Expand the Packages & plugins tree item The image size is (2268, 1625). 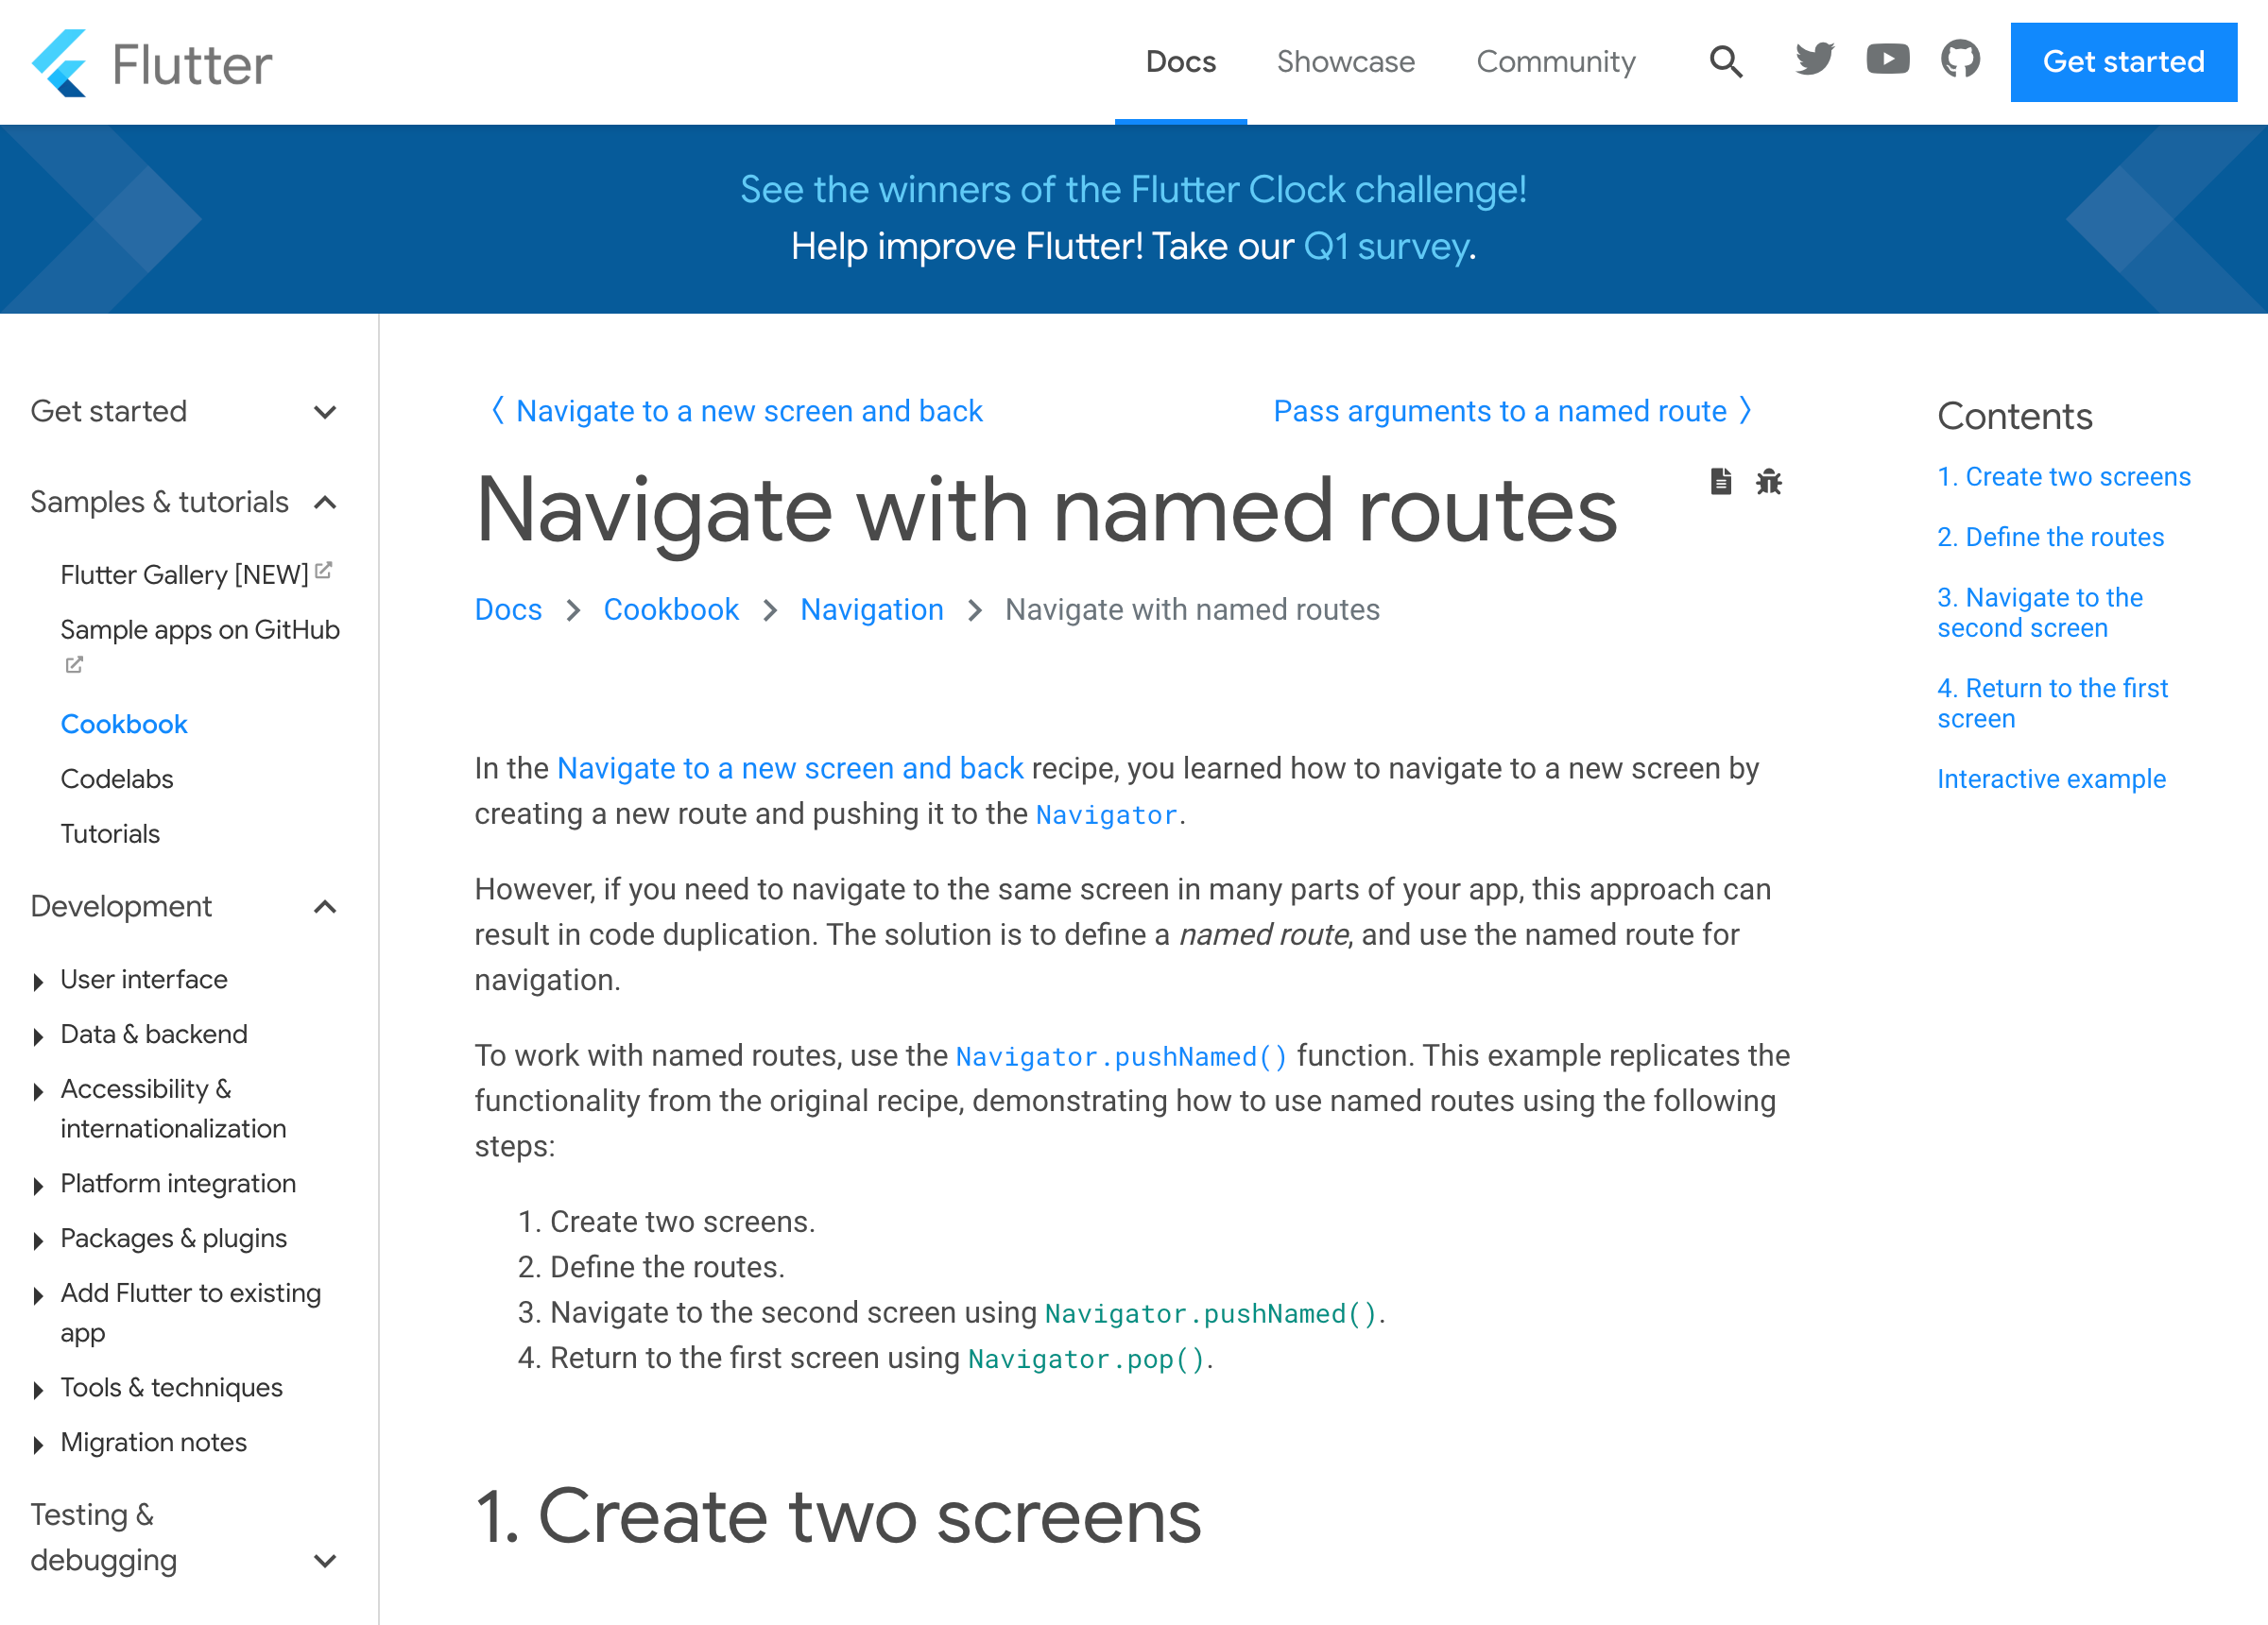point(38,1240)
